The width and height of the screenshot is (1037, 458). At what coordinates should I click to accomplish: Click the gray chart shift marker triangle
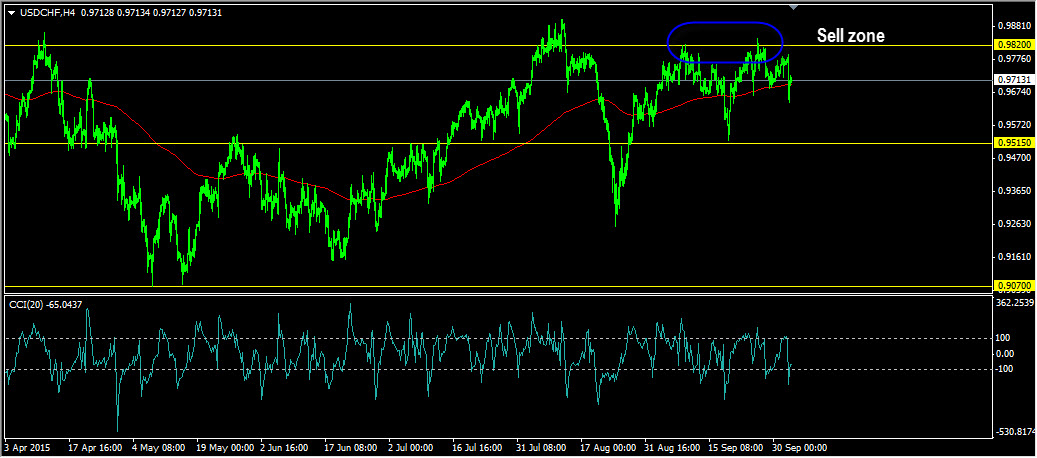coord(794,8)
